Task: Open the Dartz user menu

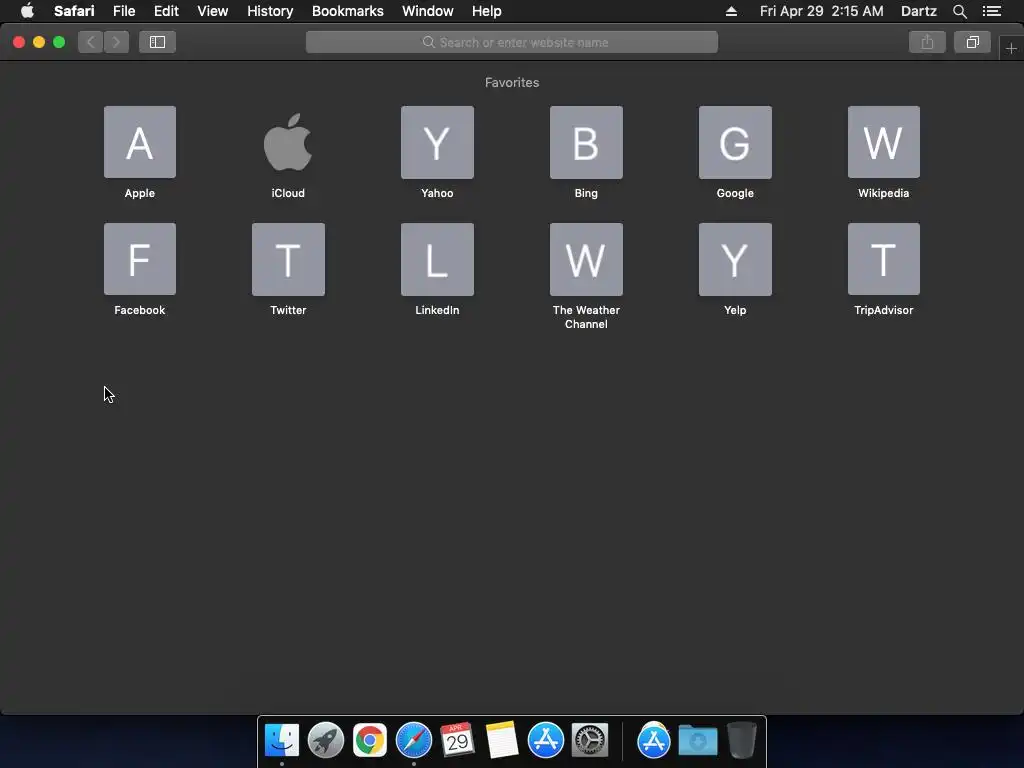Action: pos(918,11)
